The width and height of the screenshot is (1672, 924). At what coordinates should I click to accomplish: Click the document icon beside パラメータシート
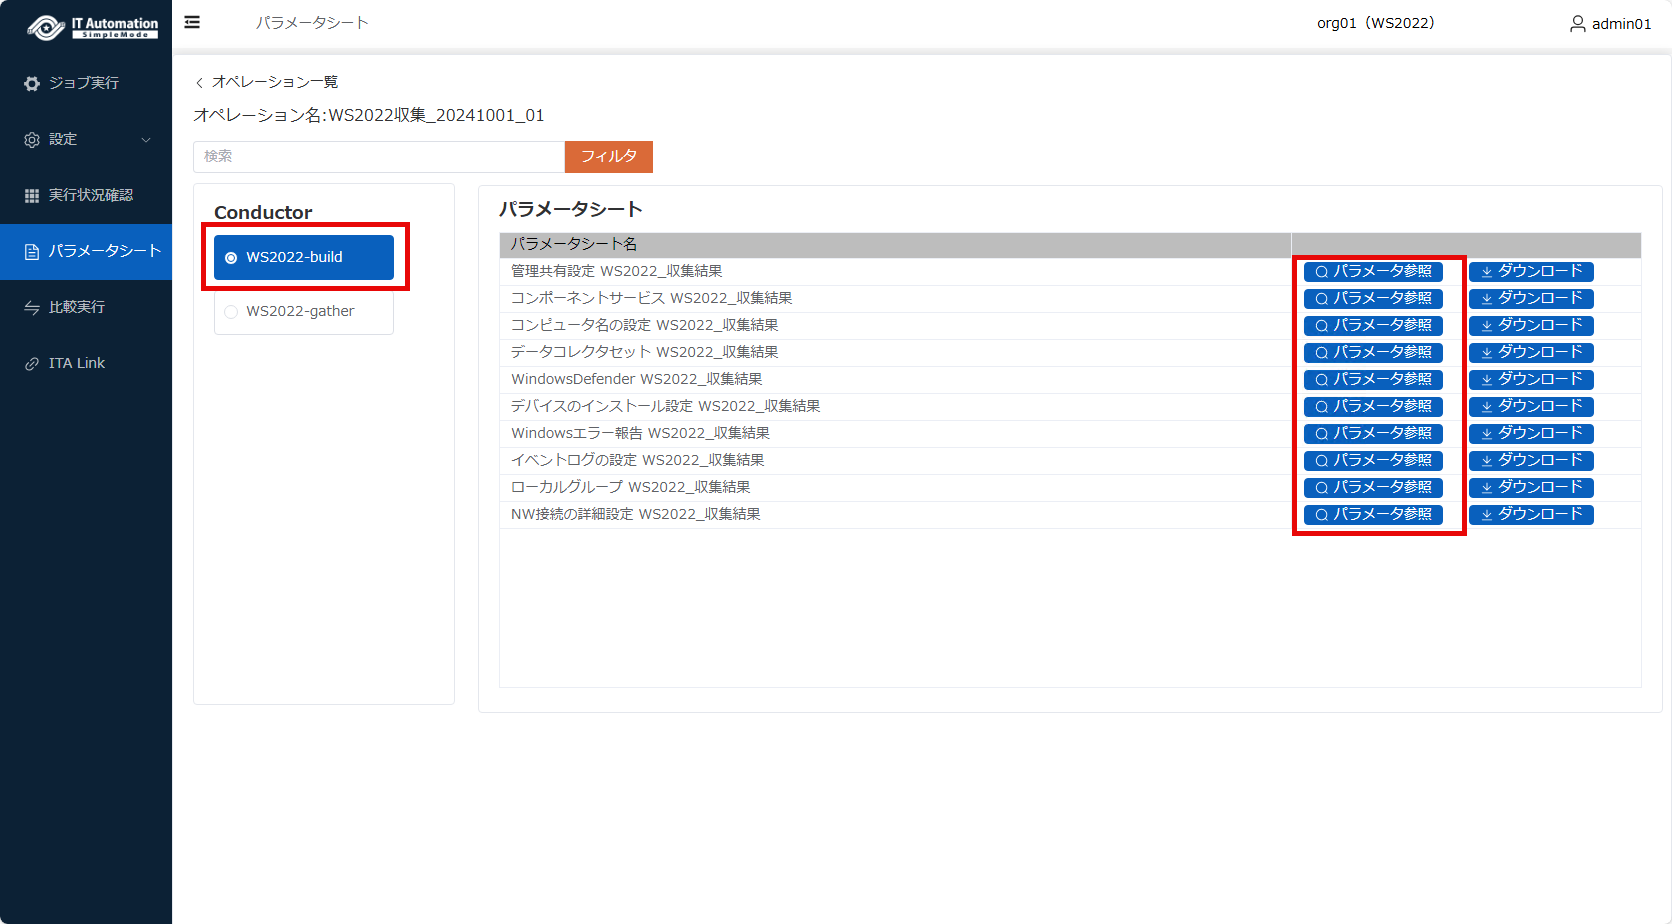(x=32, y=251)
